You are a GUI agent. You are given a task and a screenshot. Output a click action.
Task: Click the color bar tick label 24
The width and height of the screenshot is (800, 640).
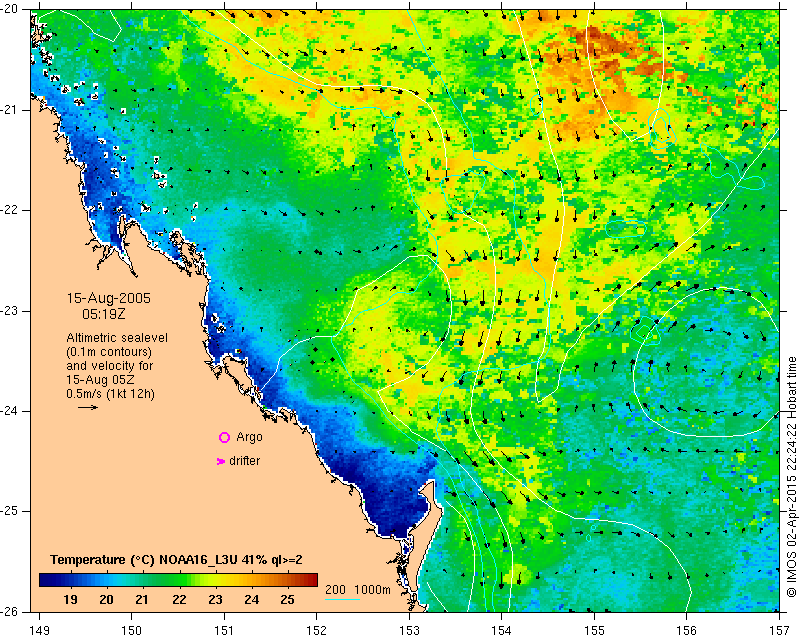(252, 599)
